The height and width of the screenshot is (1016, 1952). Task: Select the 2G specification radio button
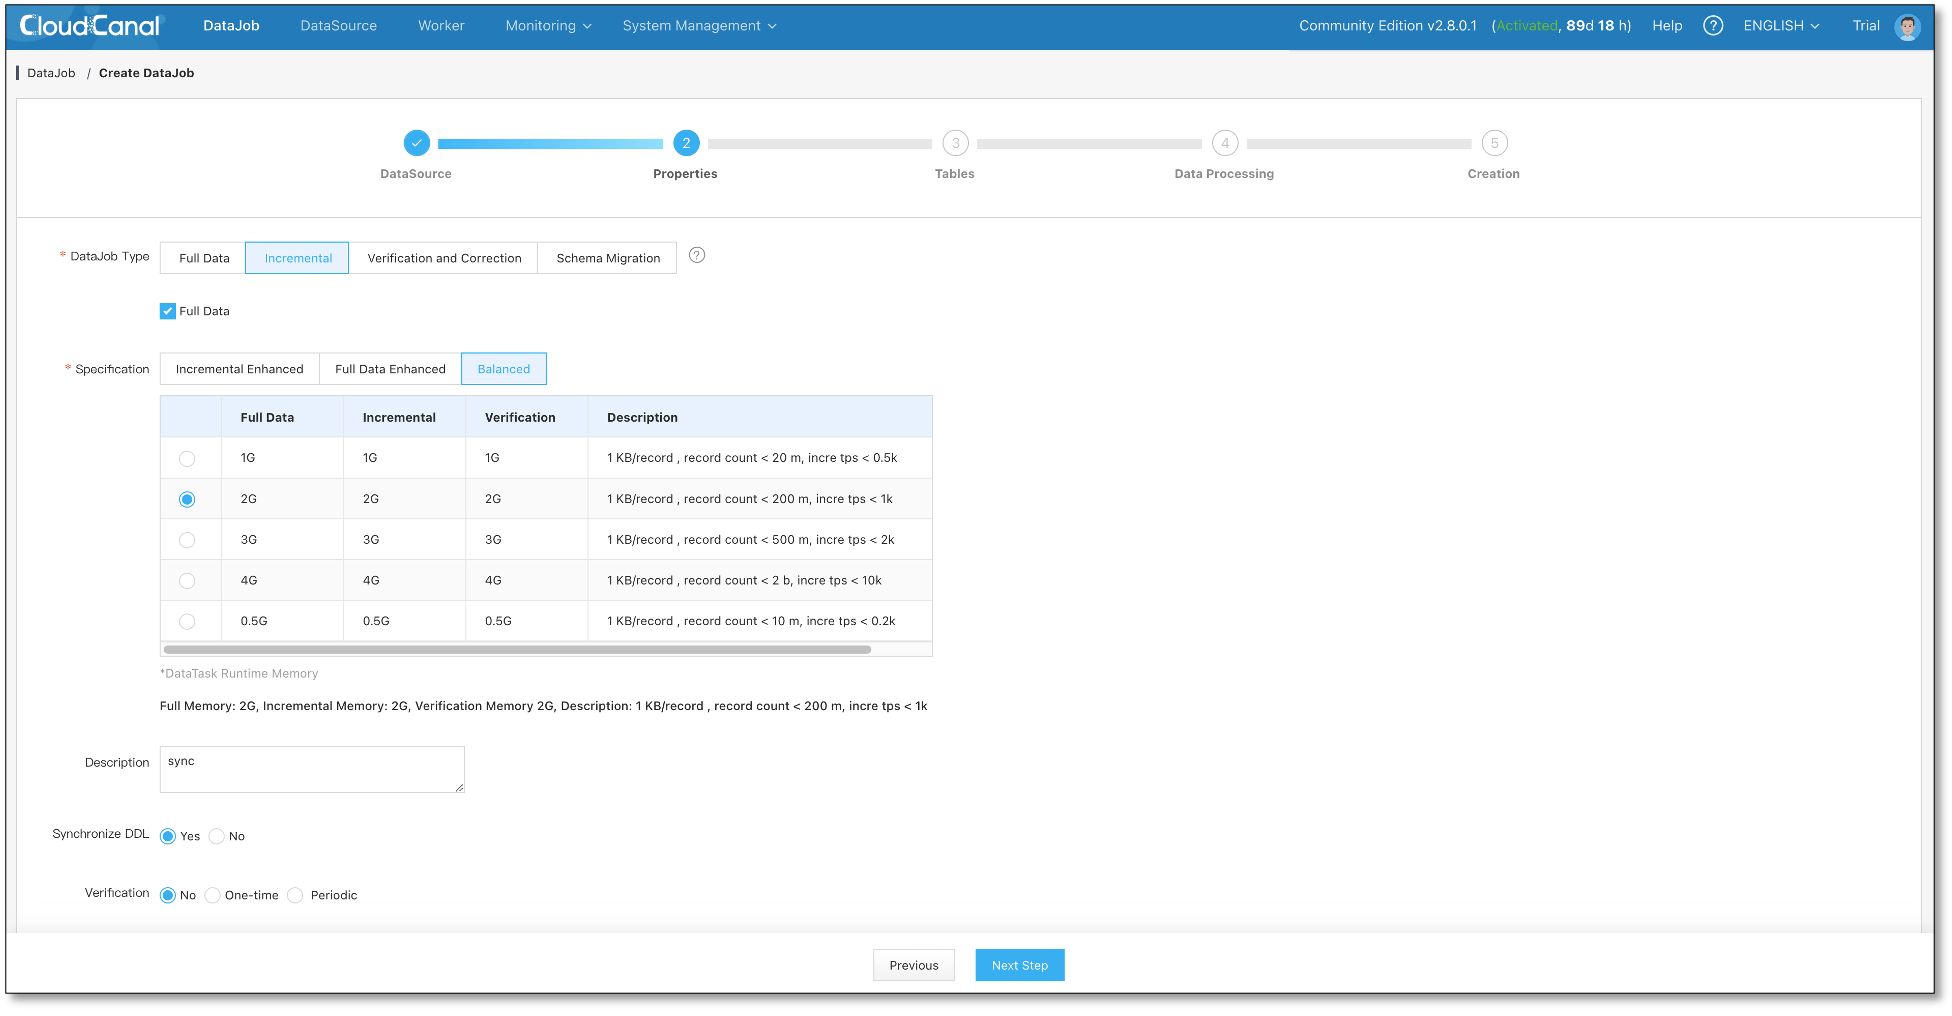[x=187, y=499]
